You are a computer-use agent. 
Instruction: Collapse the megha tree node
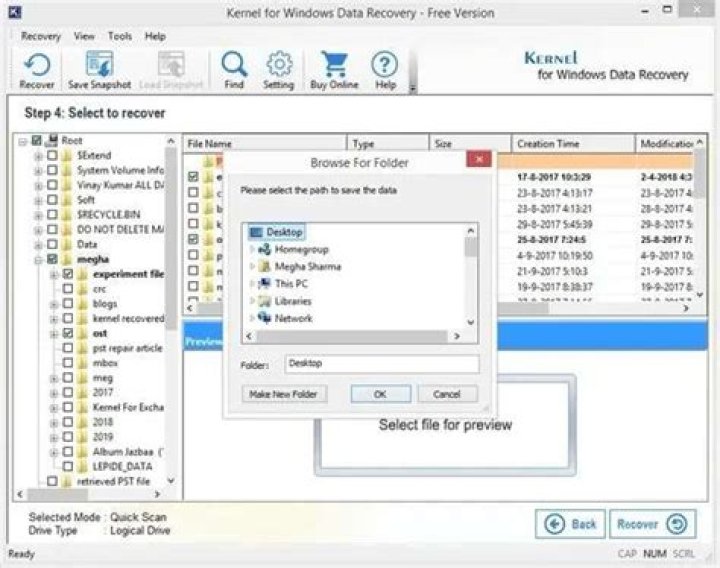38,260
